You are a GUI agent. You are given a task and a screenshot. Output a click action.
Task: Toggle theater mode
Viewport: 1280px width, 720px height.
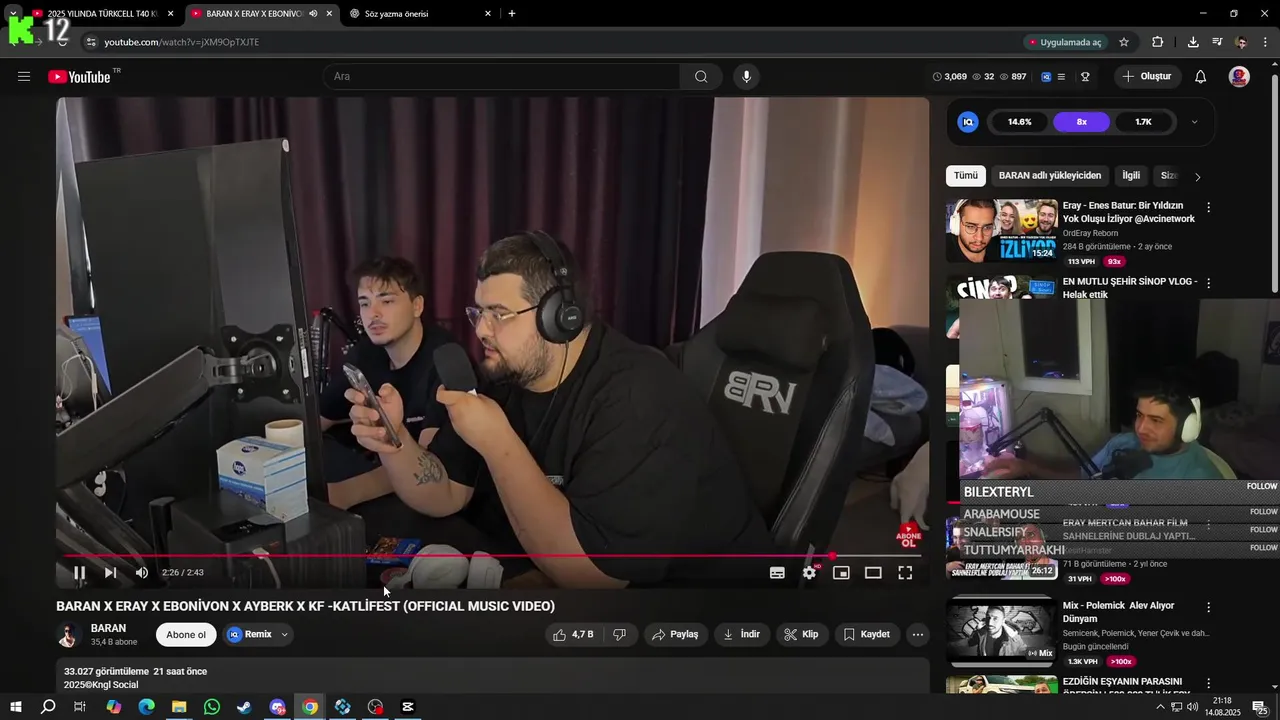[873, 573]
